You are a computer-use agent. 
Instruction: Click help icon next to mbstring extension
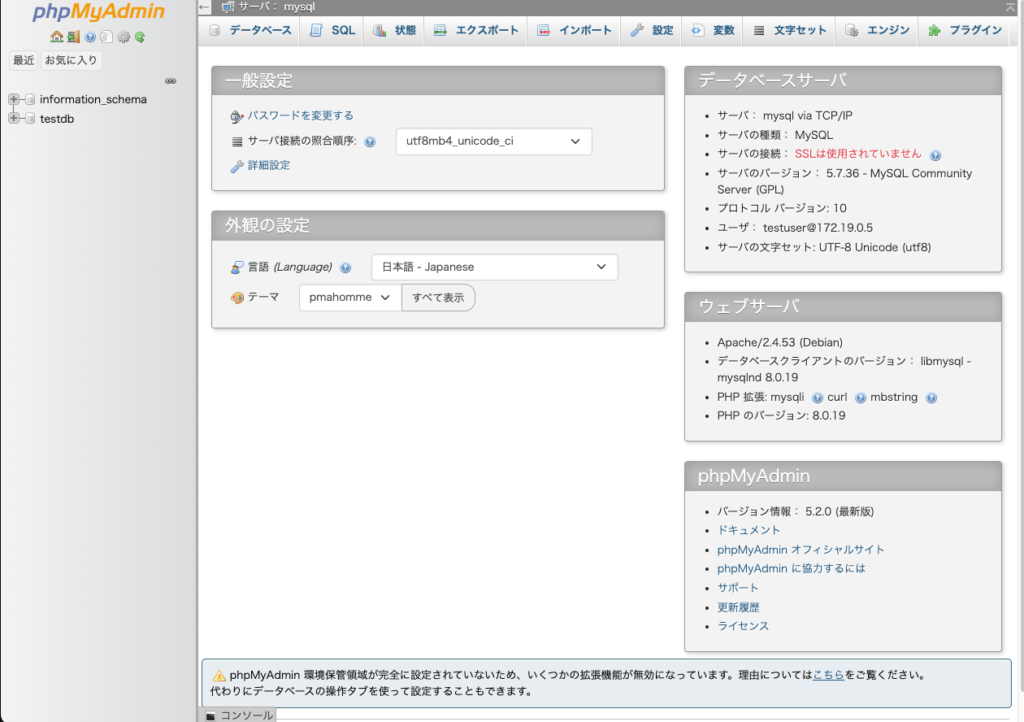click(x=931, y=398)
